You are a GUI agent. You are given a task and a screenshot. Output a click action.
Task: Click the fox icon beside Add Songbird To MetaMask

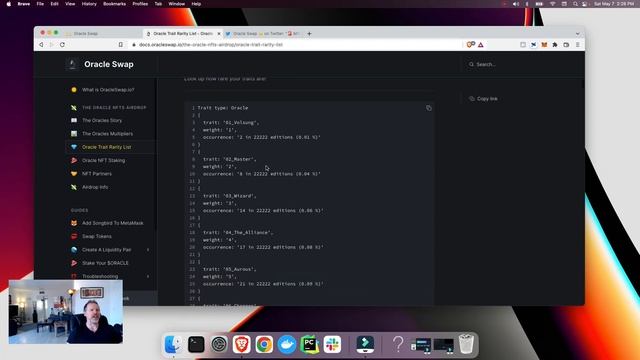point(74,223)
